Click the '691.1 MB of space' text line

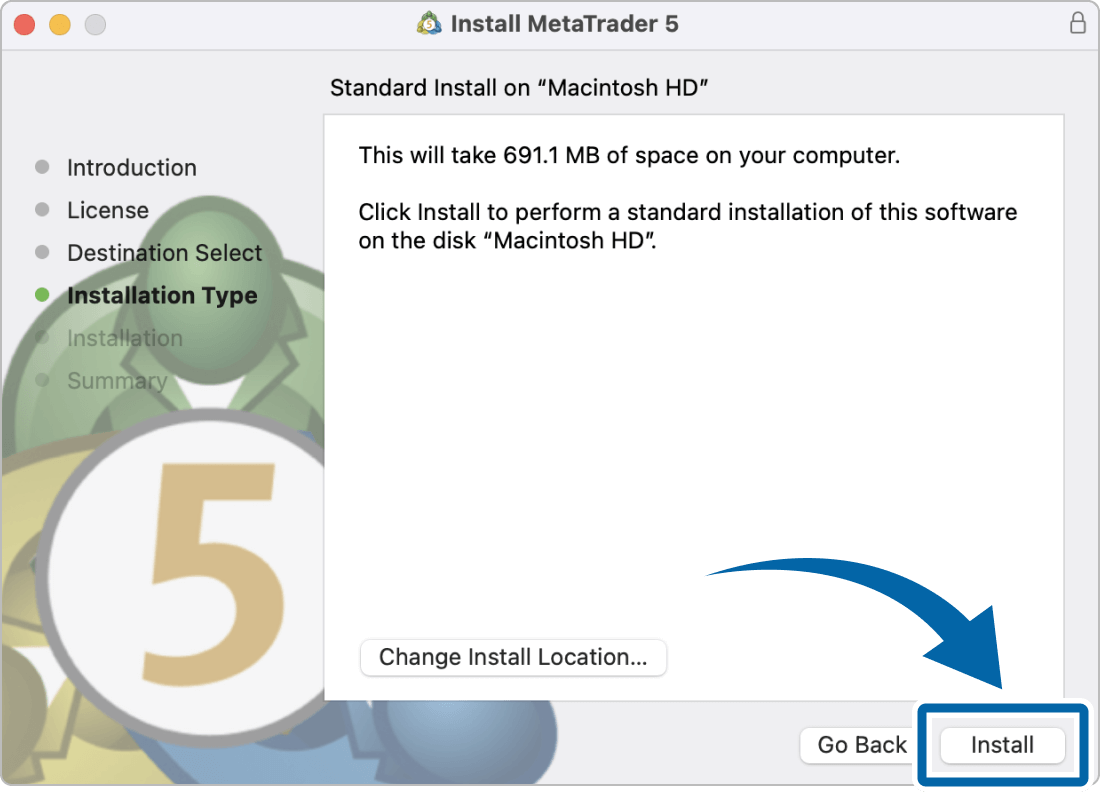(629, 155)
